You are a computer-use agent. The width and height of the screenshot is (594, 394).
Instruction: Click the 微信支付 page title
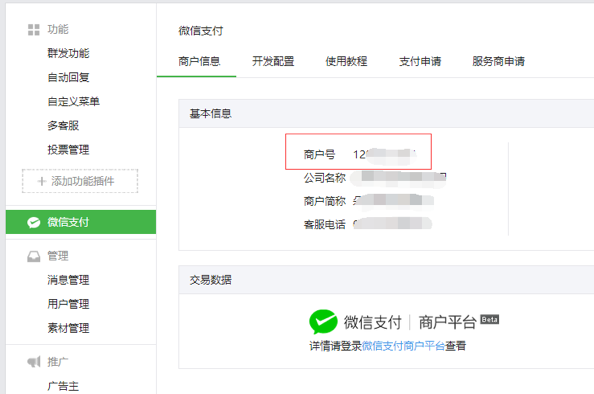pos(201,31)
